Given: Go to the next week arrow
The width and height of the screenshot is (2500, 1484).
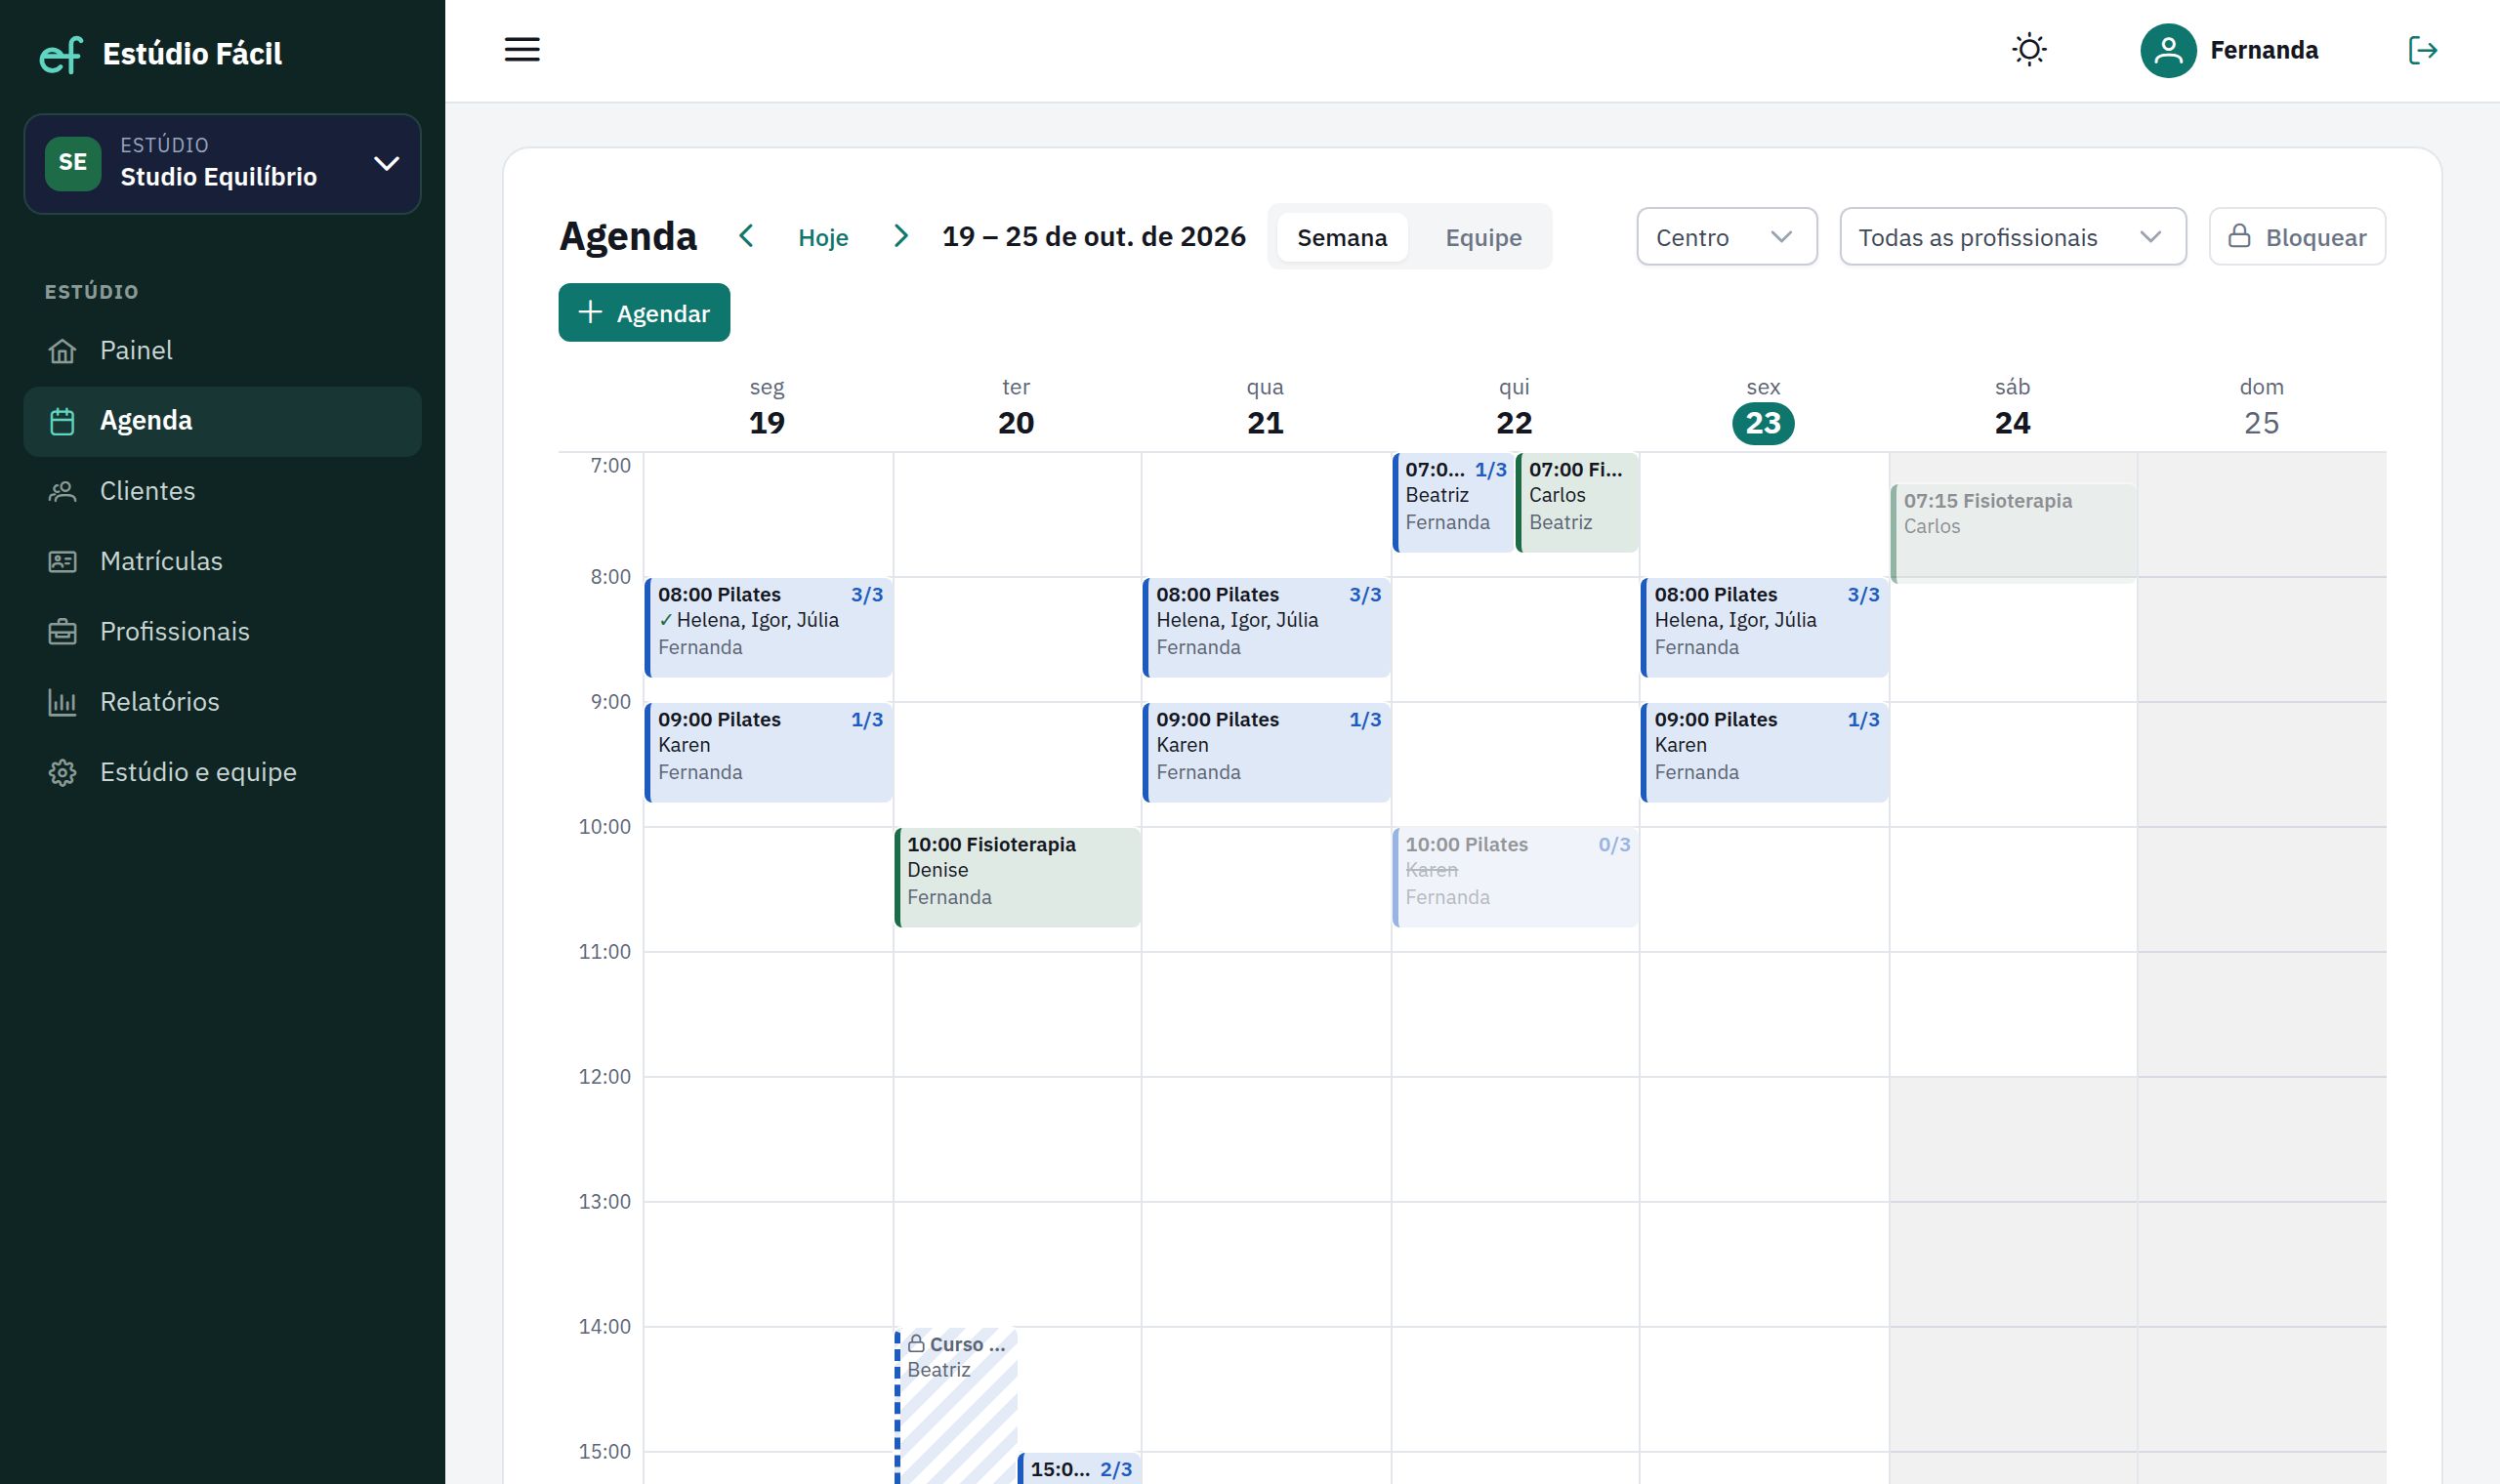Looking at the screenshot, I should pyautogui.click(x=900, y=236).
